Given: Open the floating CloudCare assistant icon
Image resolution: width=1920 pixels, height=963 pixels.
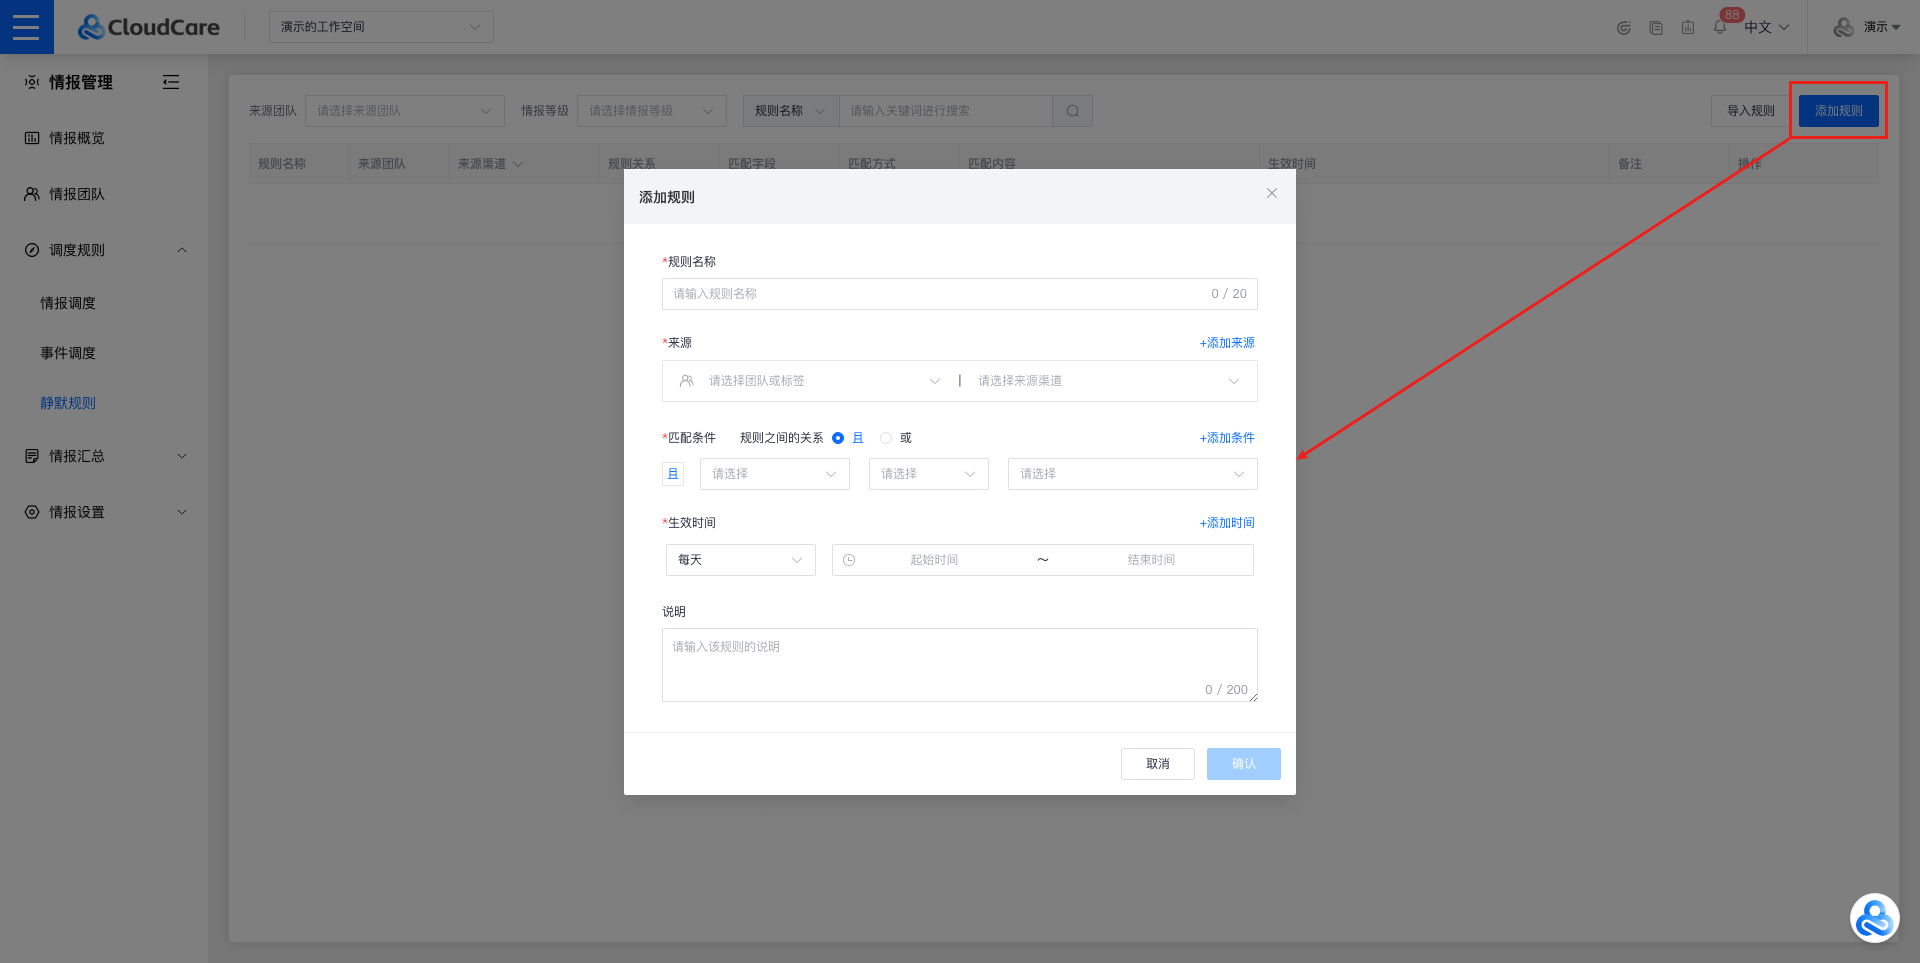Looking at the screenshot, I should tap(1874, 918).
